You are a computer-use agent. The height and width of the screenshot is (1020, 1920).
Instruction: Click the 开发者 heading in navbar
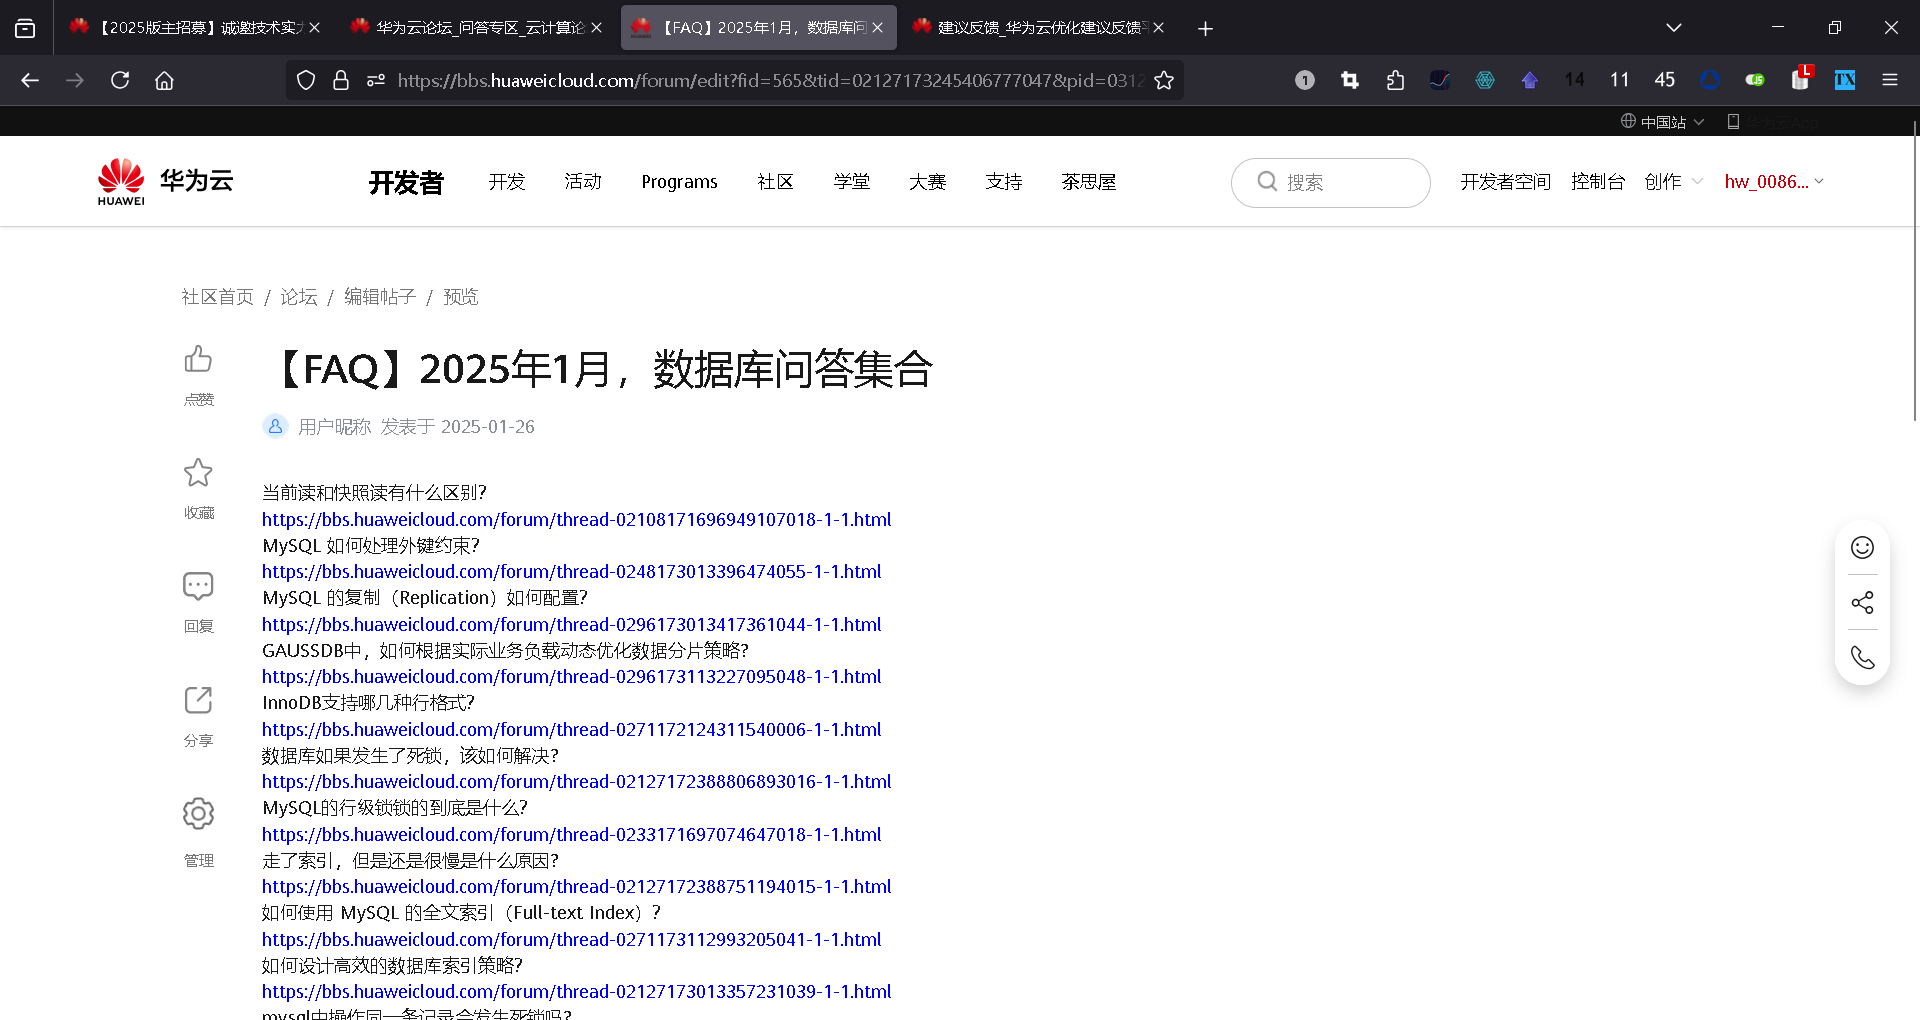[x=406, y=182]
